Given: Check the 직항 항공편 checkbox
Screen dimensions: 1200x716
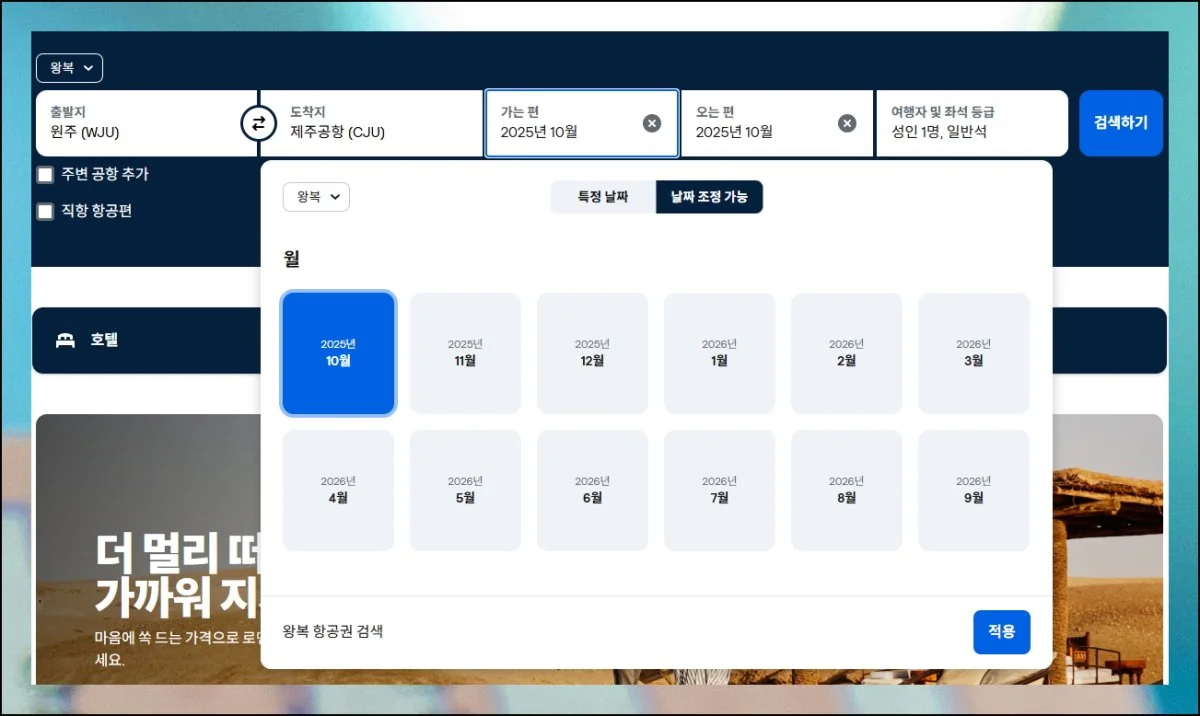Looking at the screenshot, I should [45, 211].
